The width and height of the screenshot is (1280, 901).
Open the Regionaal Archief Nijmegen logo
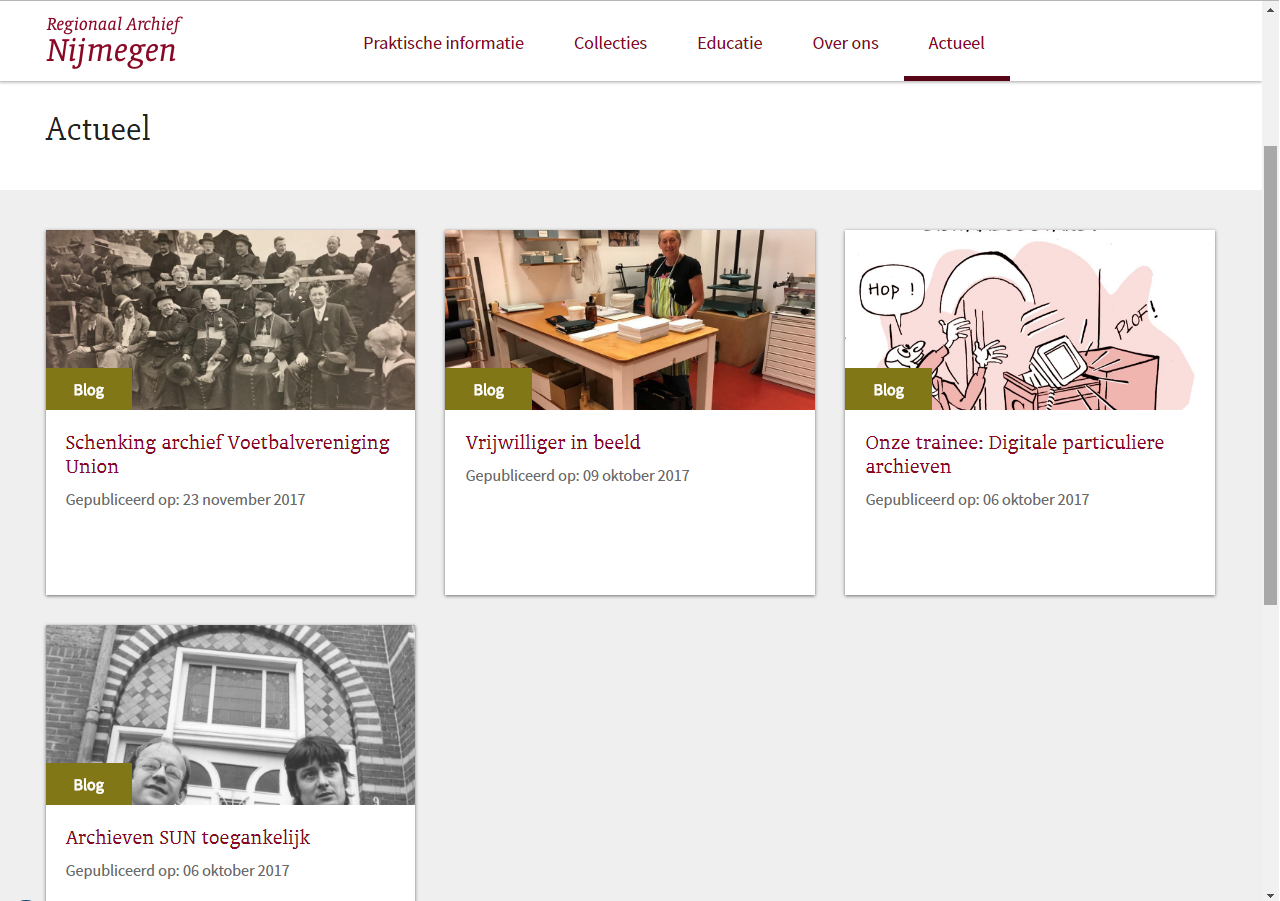pos(114,40)
